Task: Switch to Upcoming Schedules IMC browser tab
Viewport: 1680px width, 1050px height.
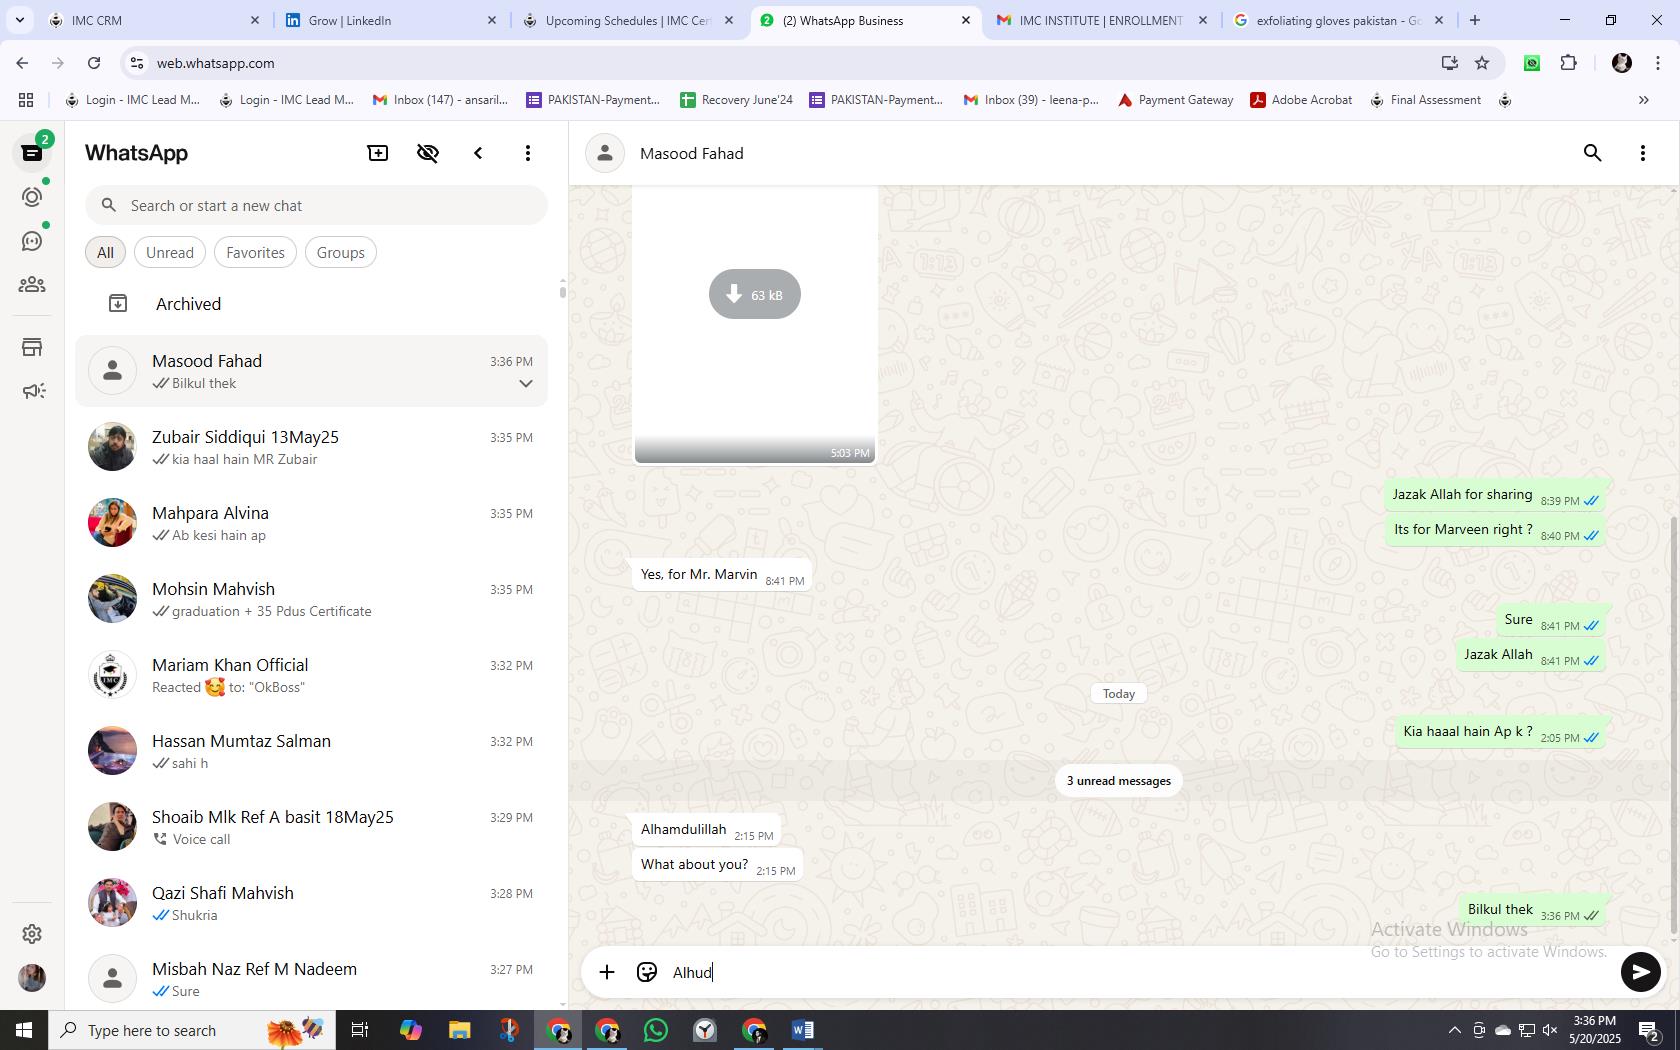Action: click(x=628, y=20)
